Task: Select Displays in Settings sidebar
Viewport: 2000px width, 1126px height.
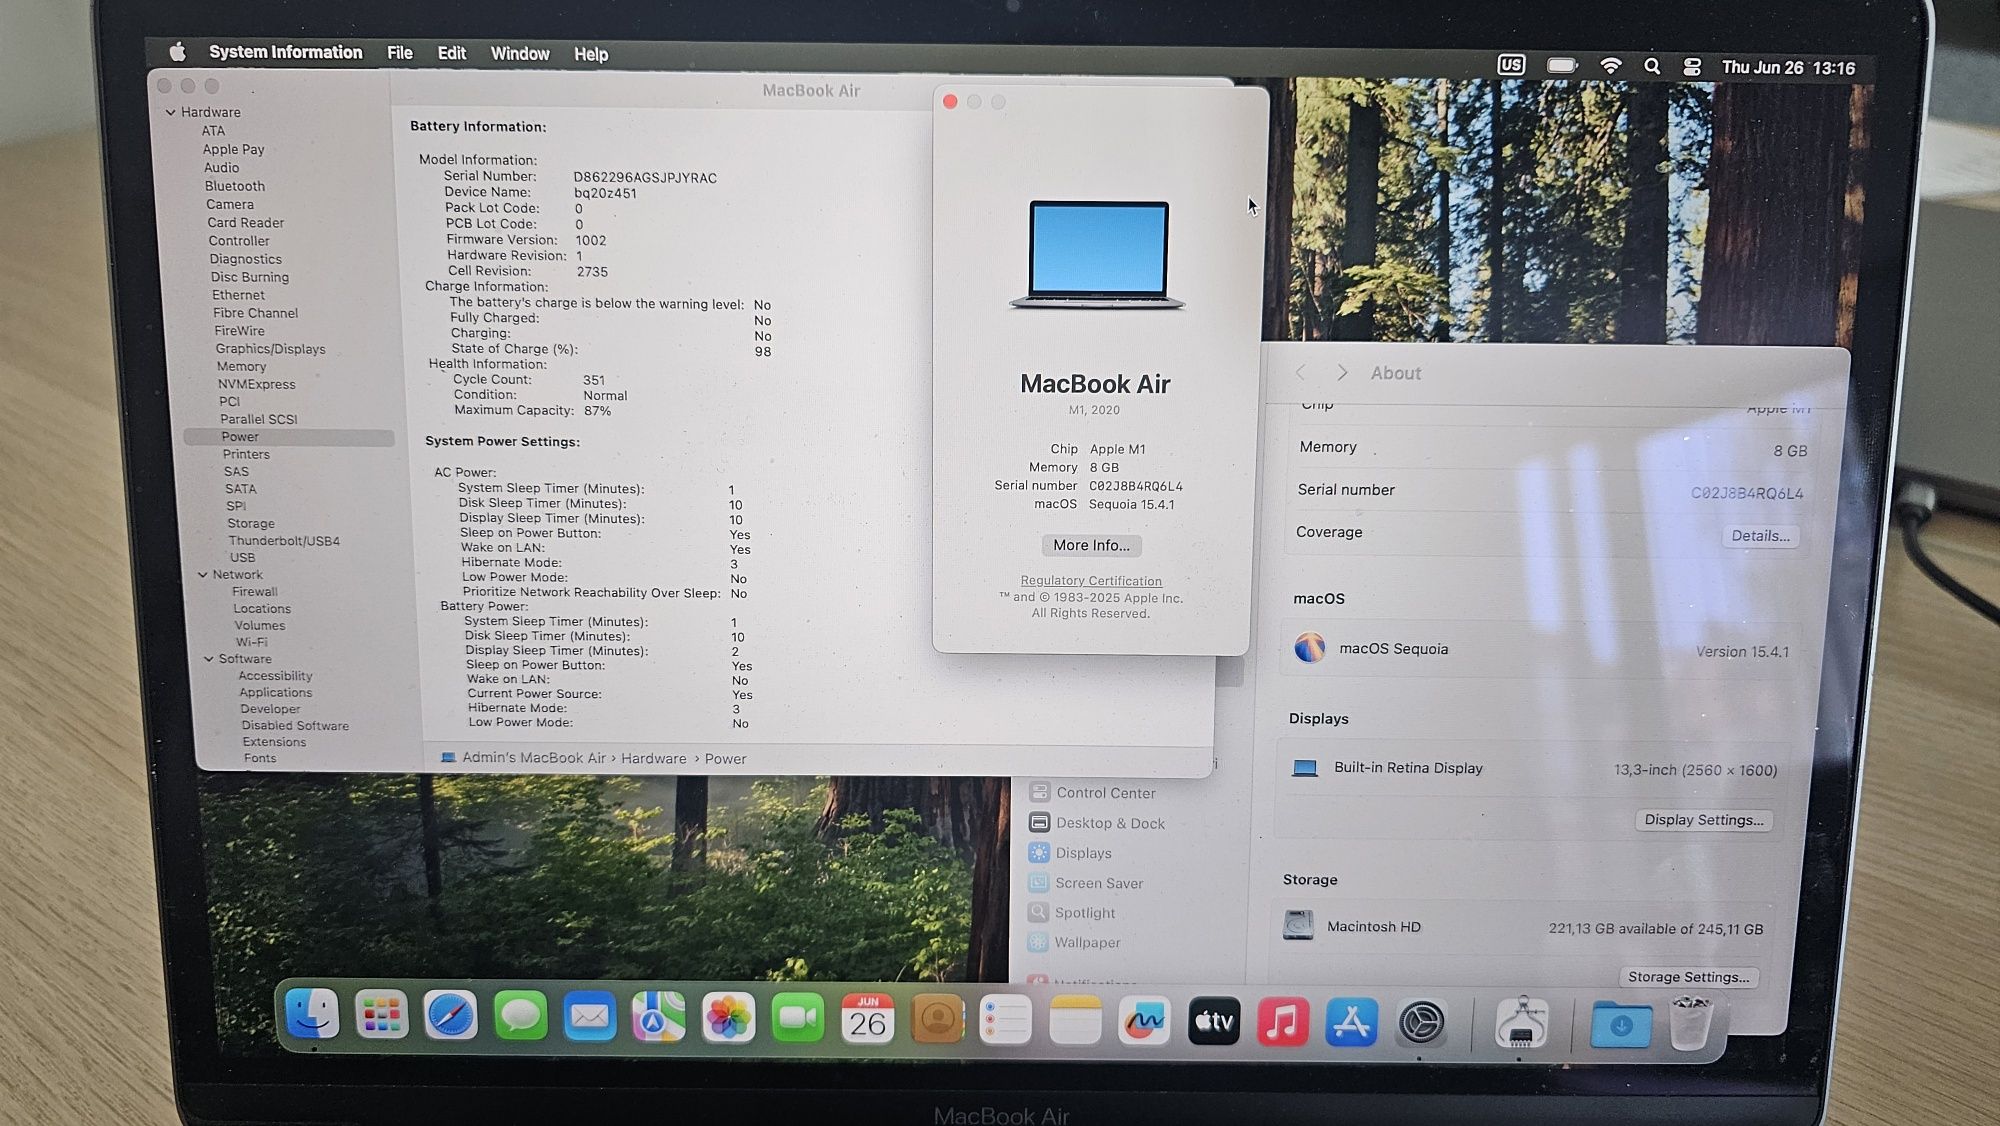Action: point(1070,853)
